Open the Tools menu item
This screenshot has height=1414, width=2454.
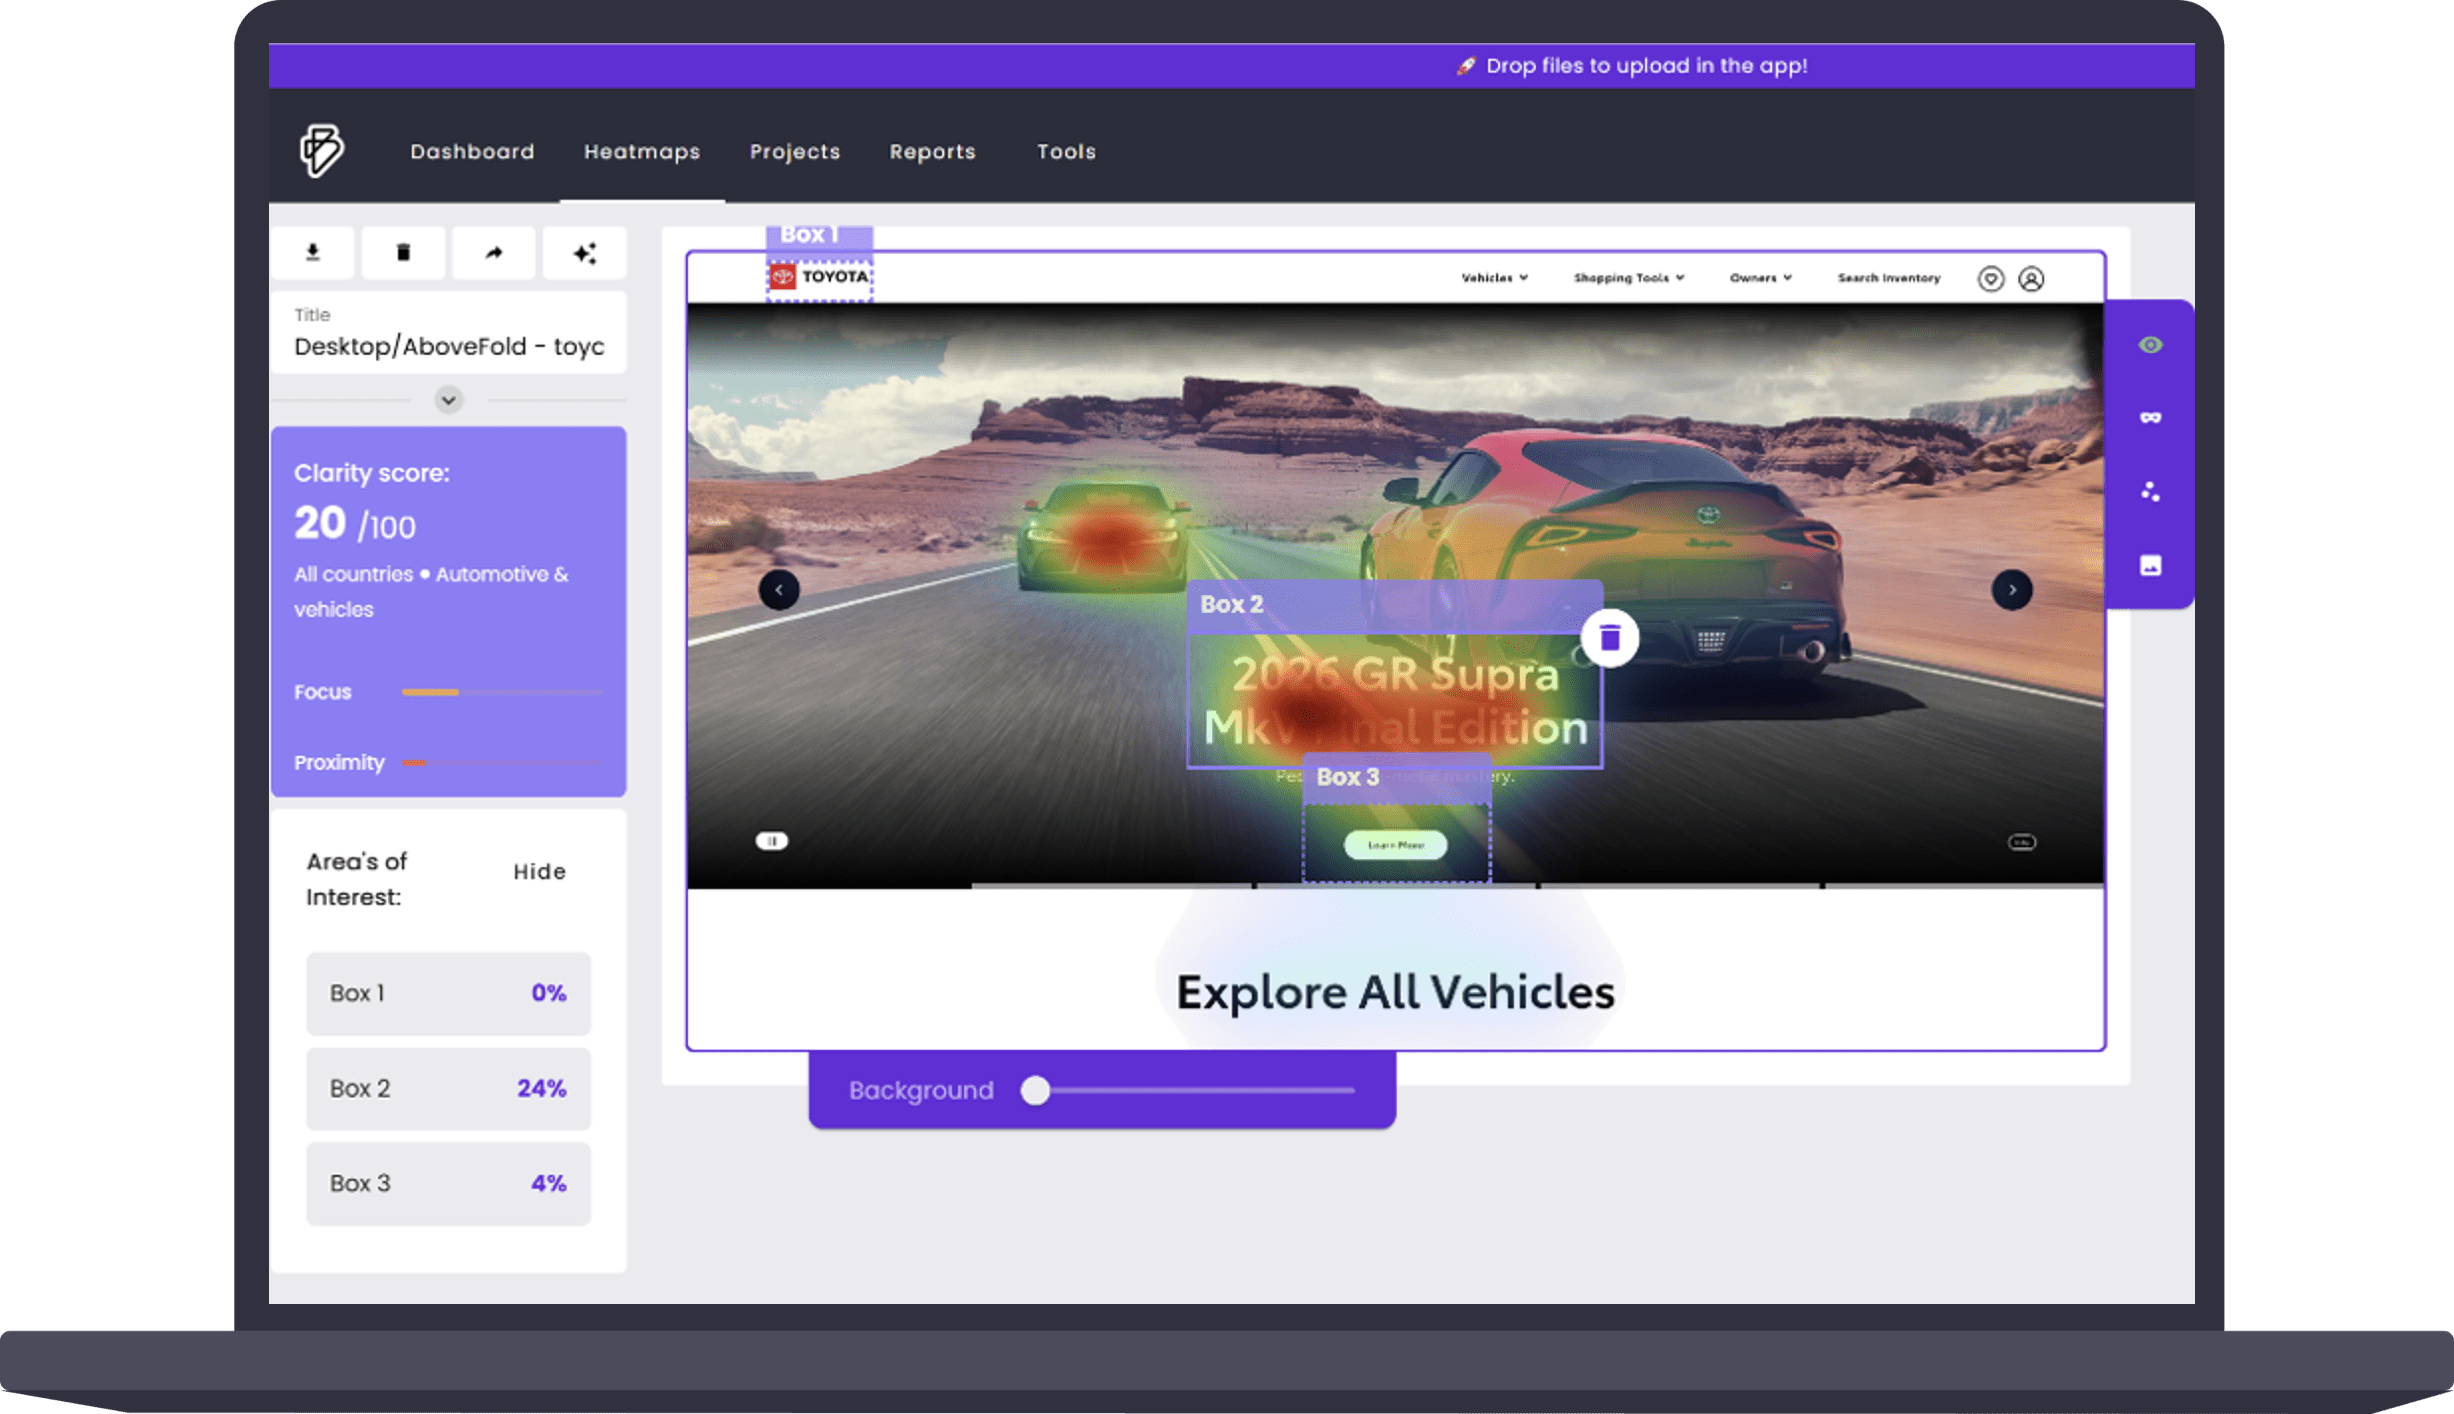[x=1066, y=151]
